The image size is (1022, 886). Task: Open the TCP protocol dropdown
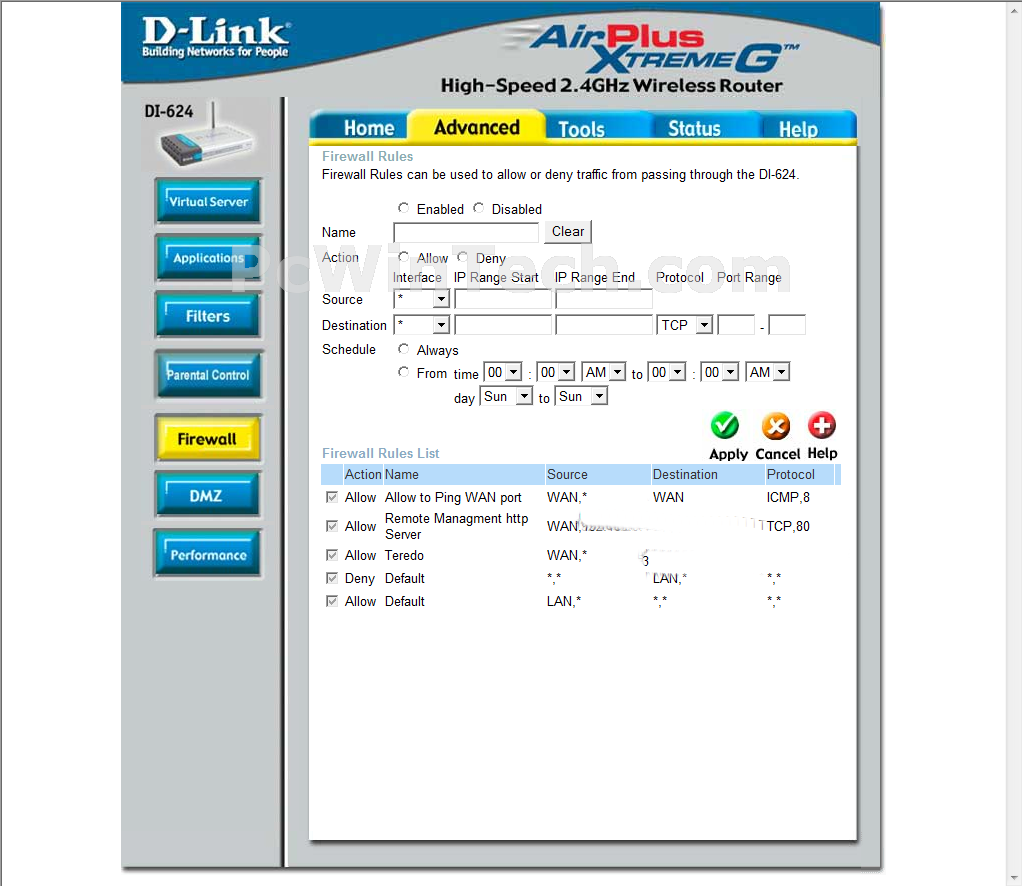pos(684,325)
